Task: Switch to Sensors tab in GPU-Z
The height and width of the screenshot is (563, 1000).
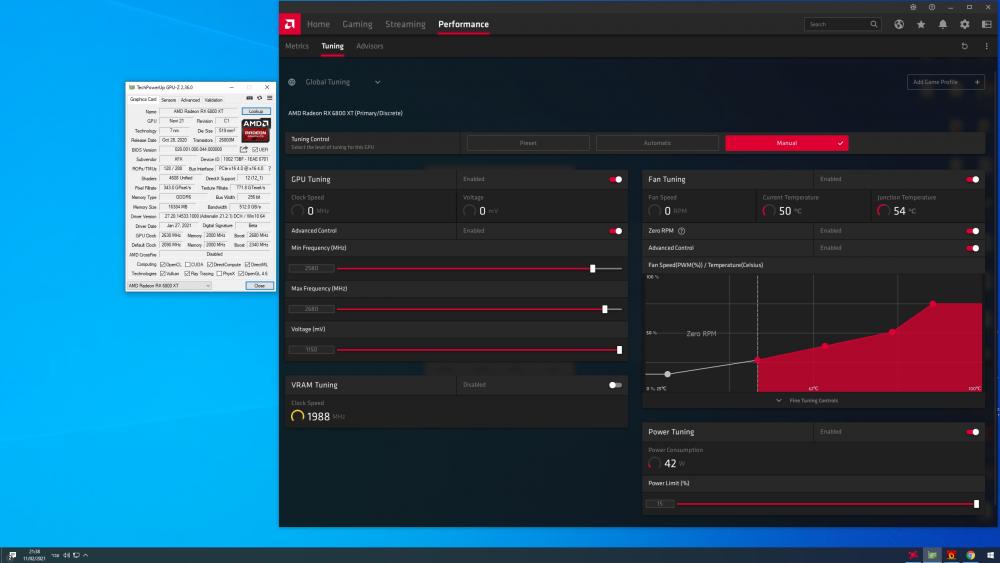Action: click(x=168, y=99)
